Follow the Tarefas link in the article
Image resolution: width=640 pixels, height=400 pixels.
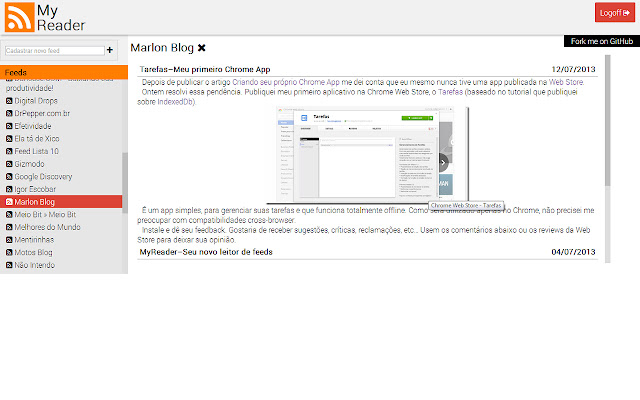point(450,92)
